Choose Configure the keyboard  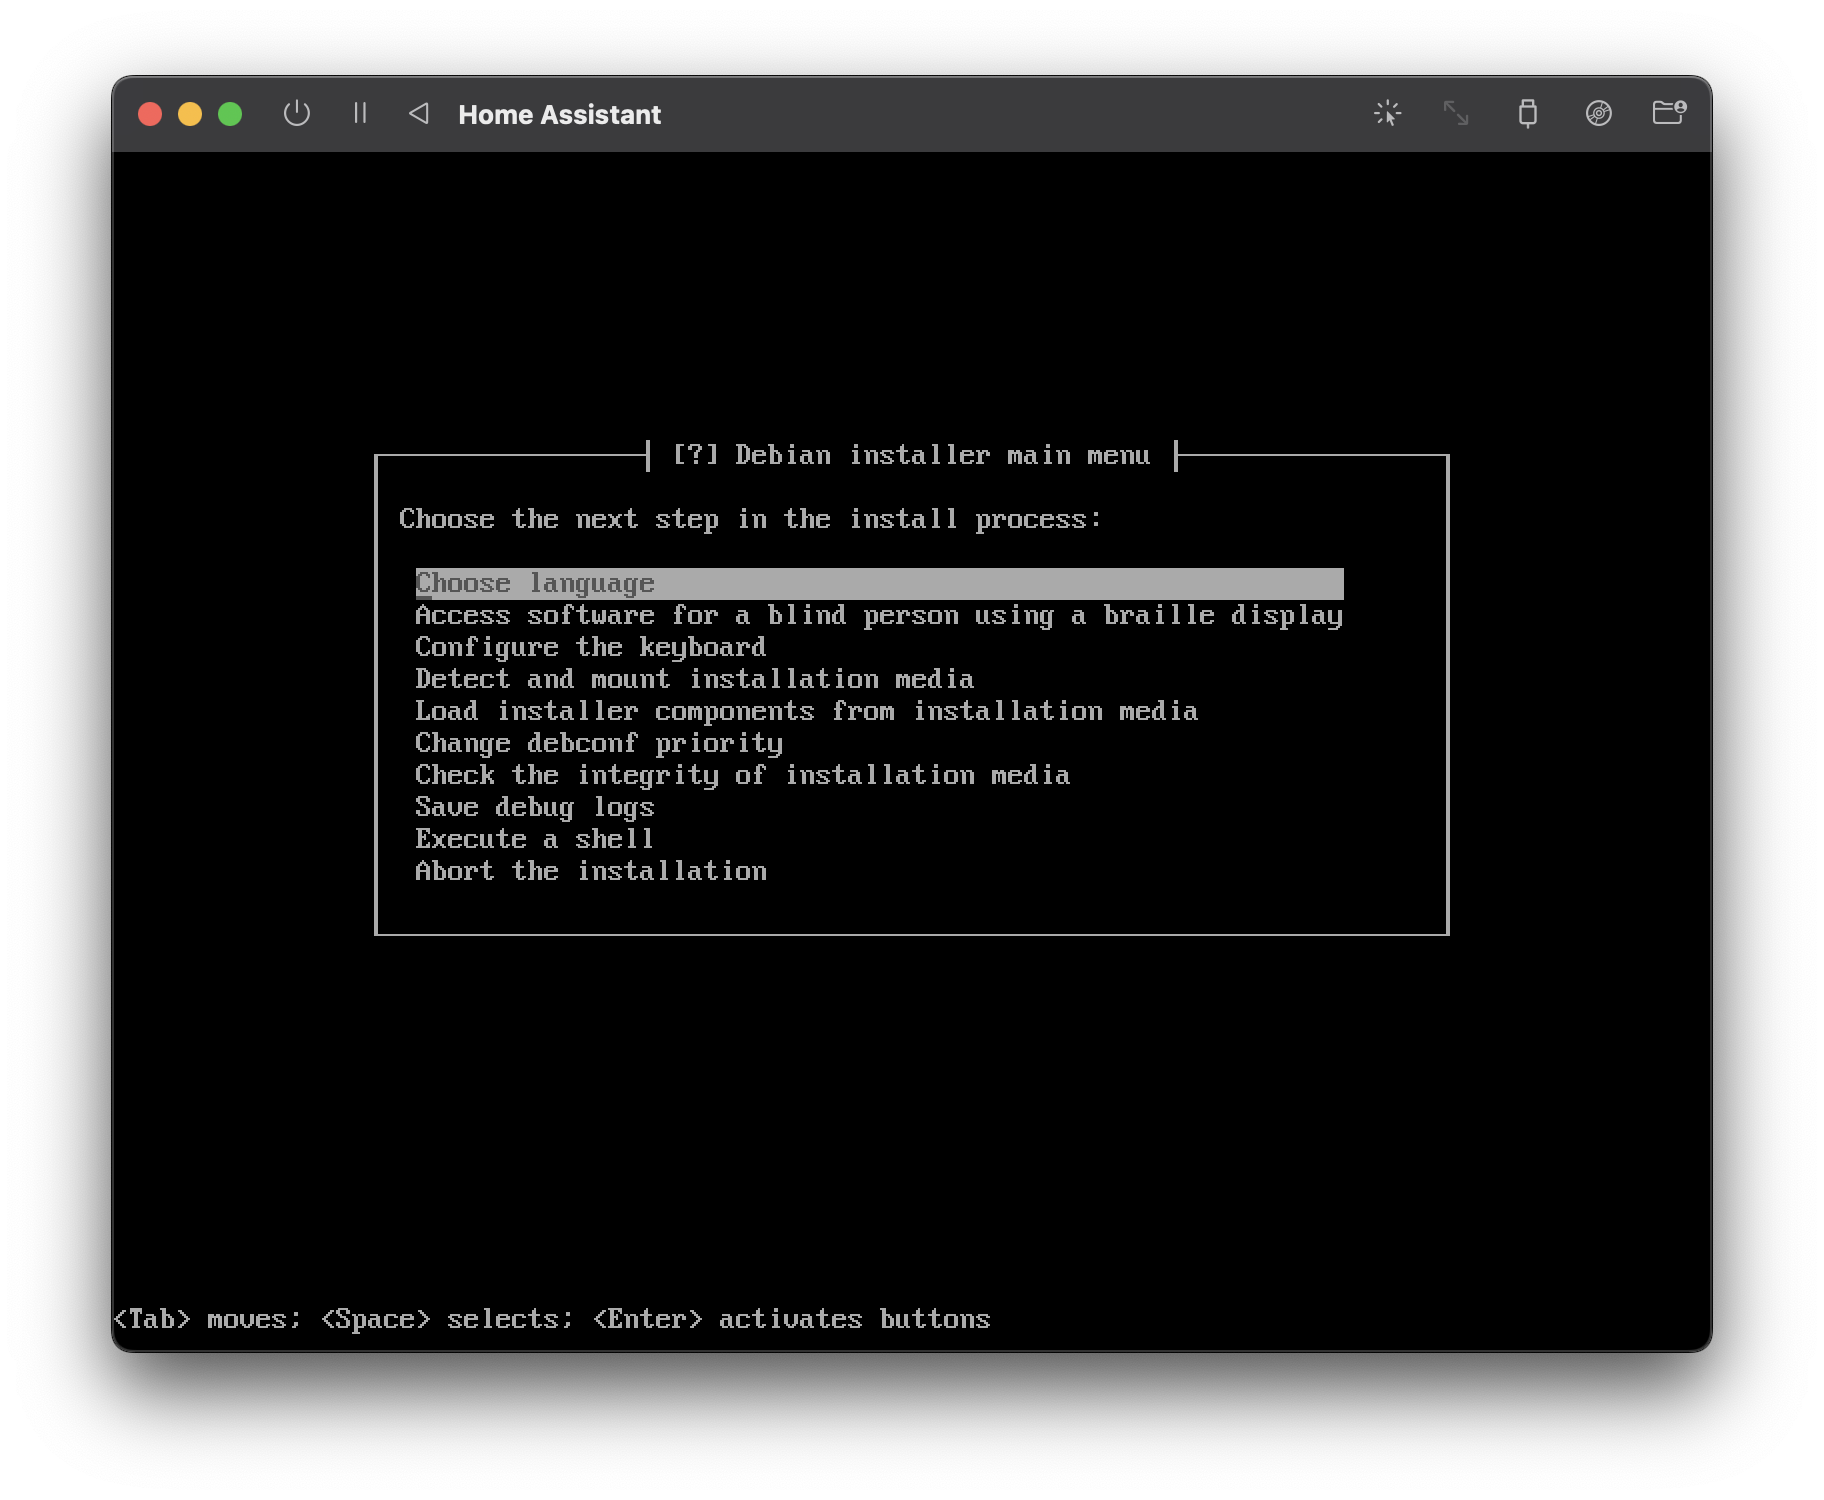click(590, 648)
